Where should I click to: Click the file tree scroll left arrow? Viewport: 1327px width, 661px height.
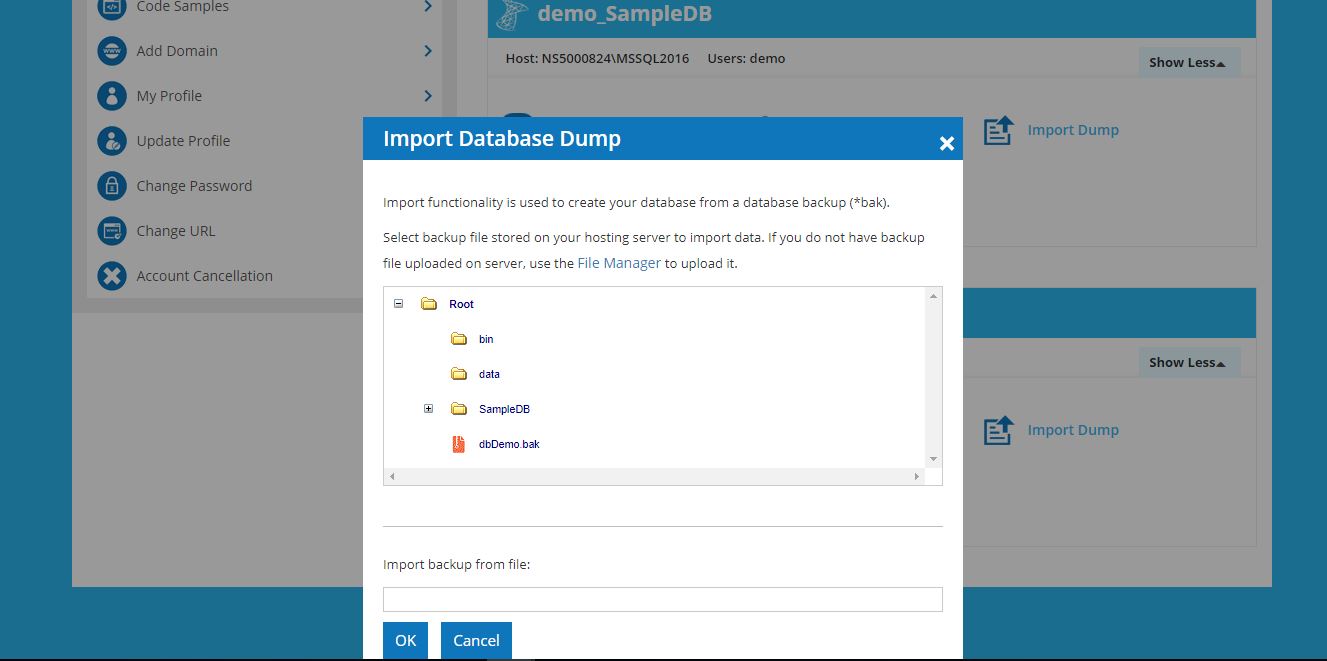[392, 477]
